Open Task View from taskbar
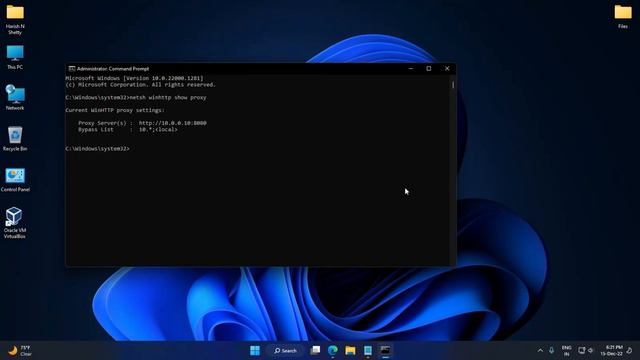Screen dimensions: 640x360 click(315, 351)
